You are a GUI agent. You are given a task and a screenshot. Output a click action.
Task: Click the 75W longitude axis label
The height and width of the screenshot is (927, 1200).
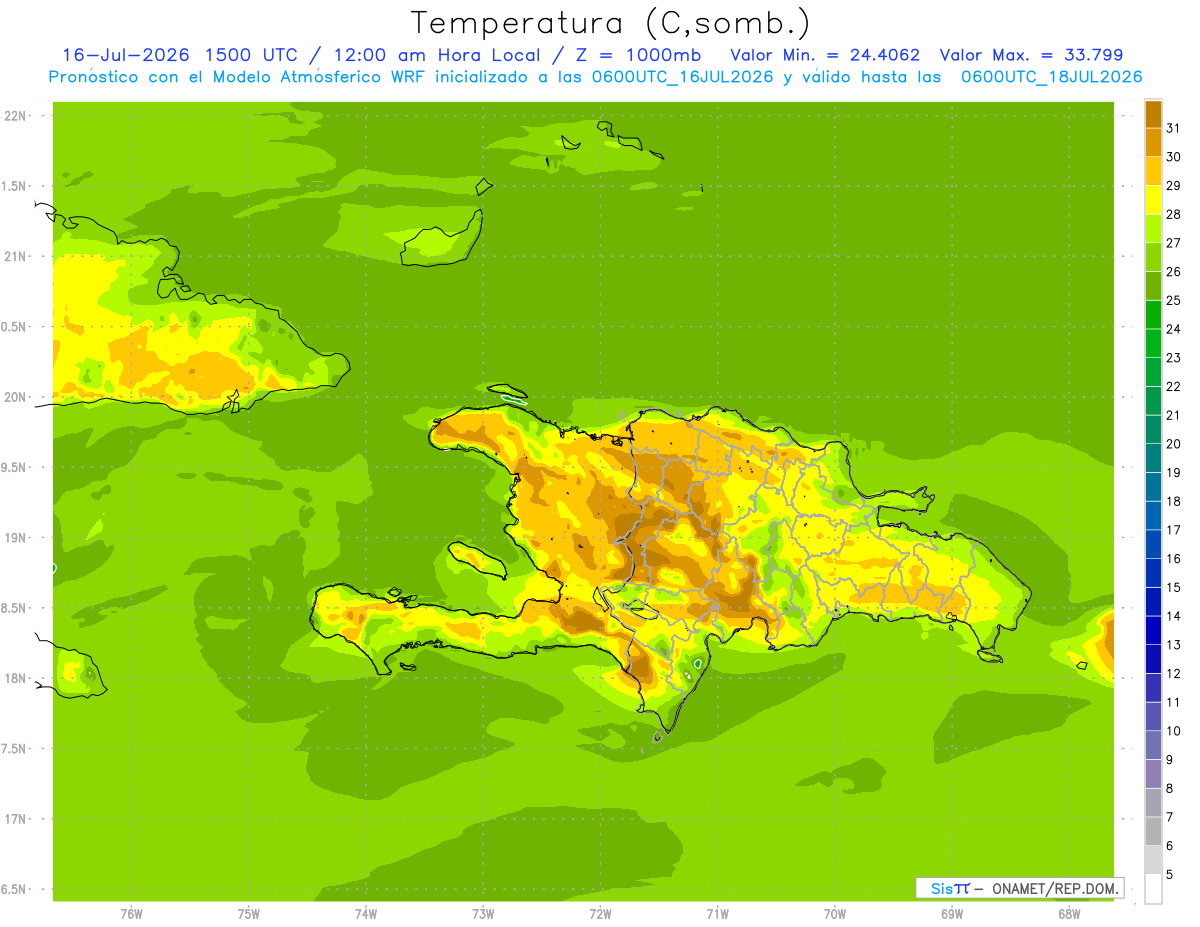click(249, 913)
